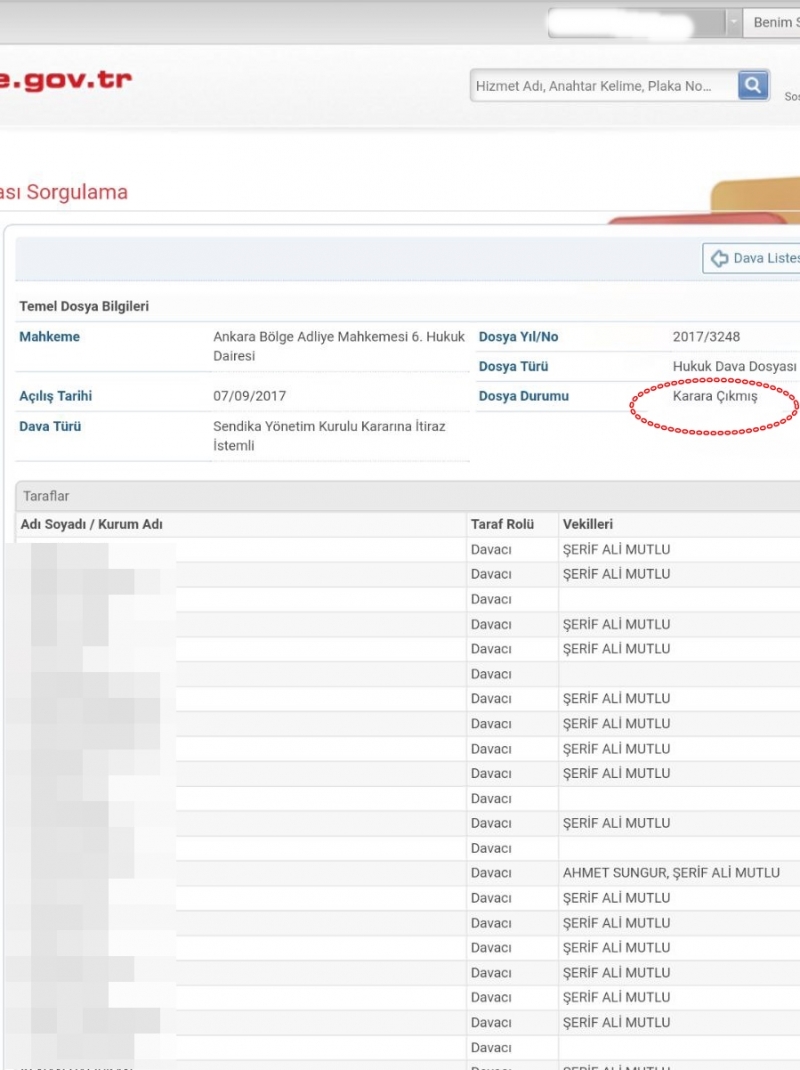Open the user account dropdown arrow
The image size is (800, 1070).
tap(735, 22)
